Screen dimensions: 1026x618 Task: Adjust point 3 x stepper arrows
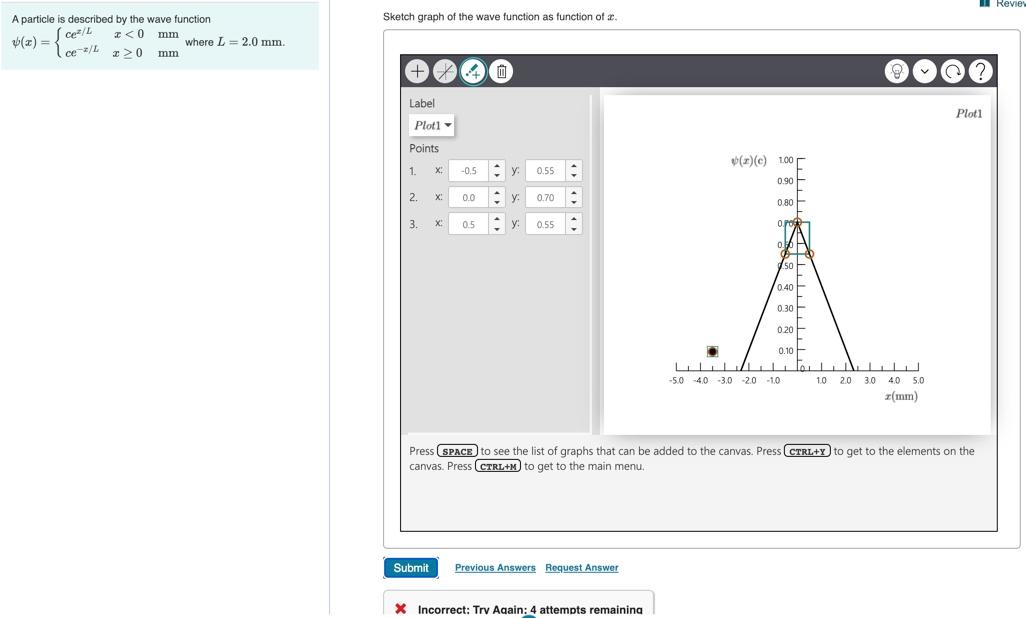[x=497, y=225]
